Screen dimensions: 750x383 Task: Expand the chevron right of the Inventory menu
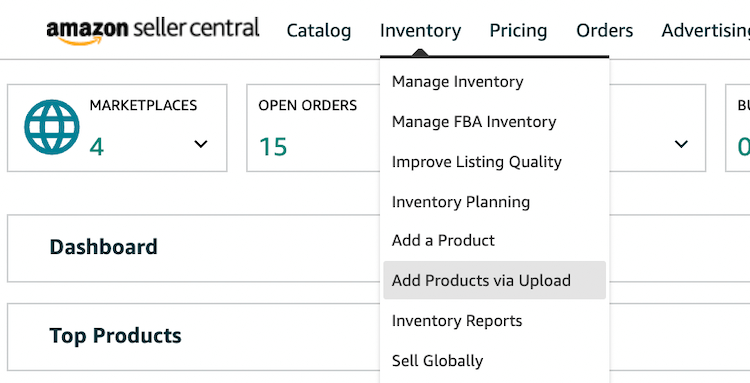[681, 143]
